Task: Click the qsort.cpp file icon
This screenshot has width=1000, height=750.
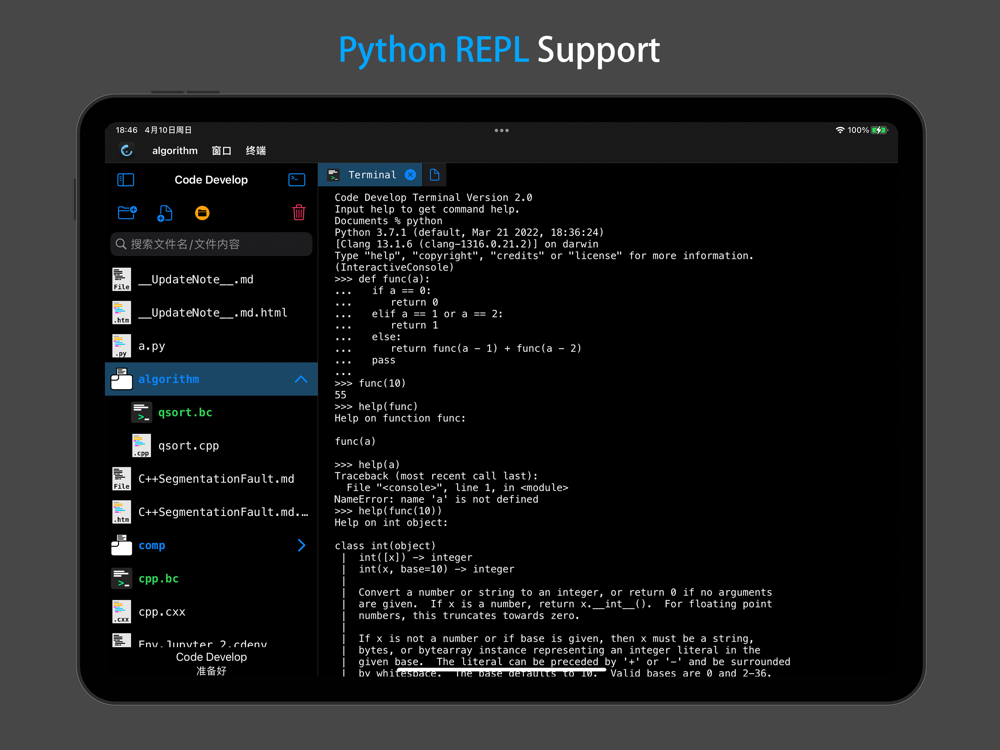Action: (x=141, y=445)
